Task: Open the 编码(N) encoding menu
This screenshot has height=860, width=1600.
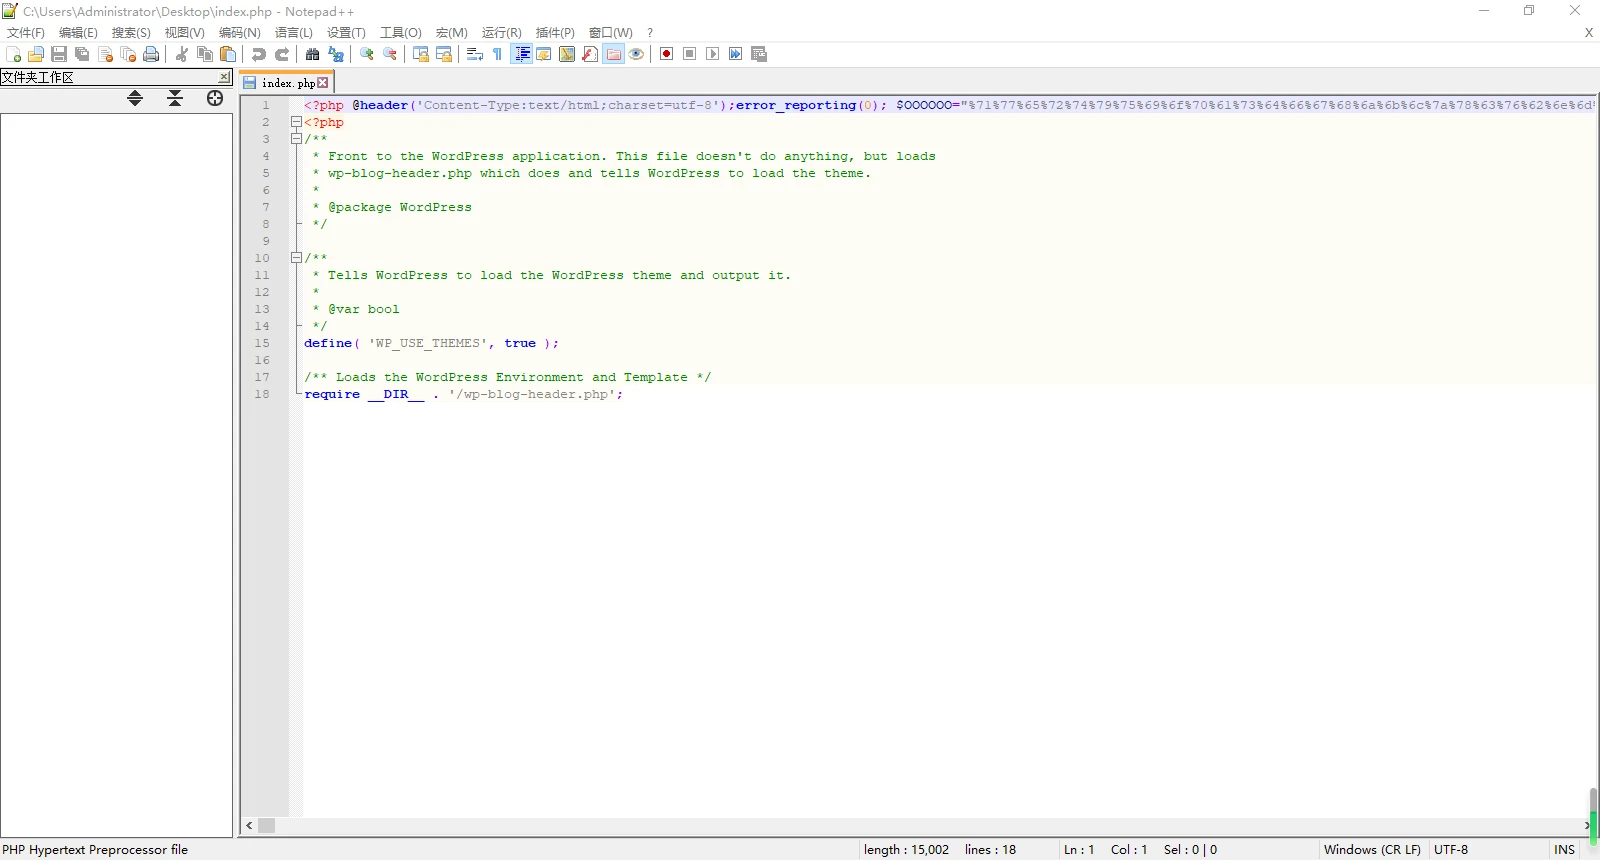Action: [239, 33]
